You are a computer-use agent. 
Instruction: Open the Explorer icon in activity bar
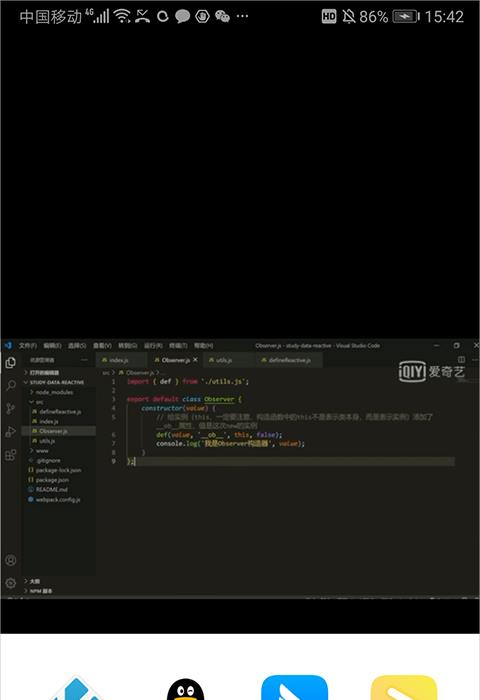(11, 362)
